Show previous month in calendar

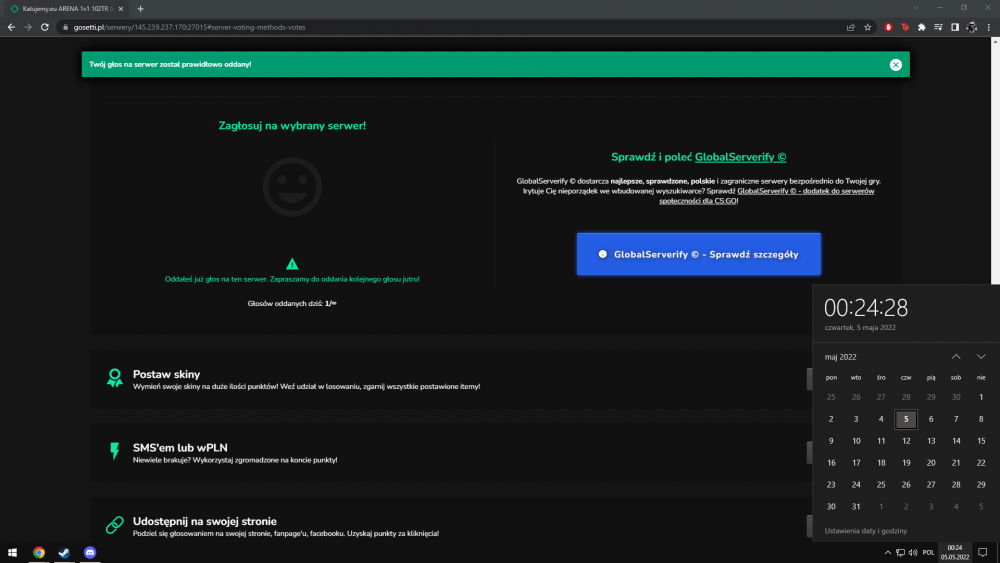956,356
